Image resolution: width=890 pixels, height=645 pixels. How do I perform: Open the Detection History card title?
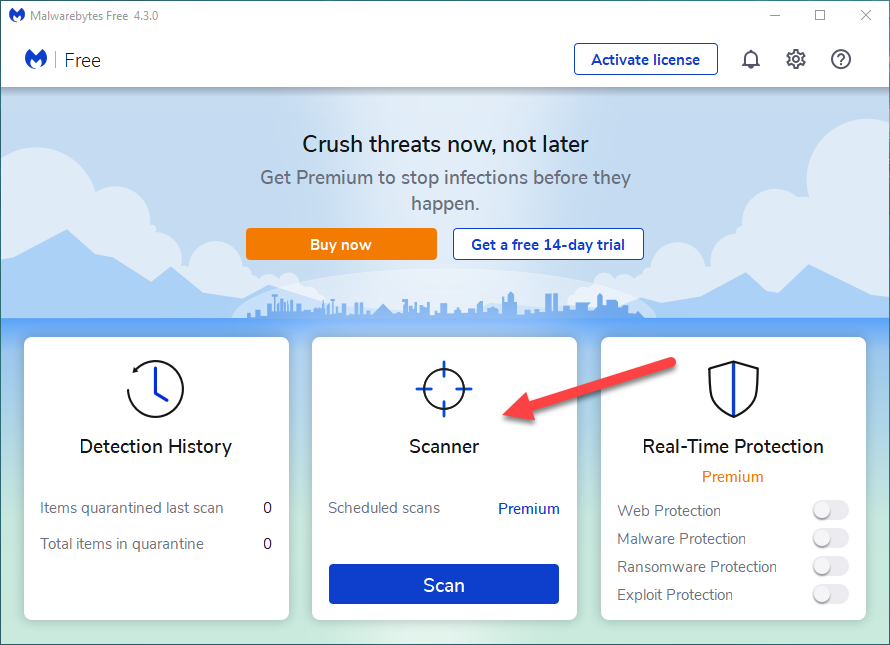point(156,447)
